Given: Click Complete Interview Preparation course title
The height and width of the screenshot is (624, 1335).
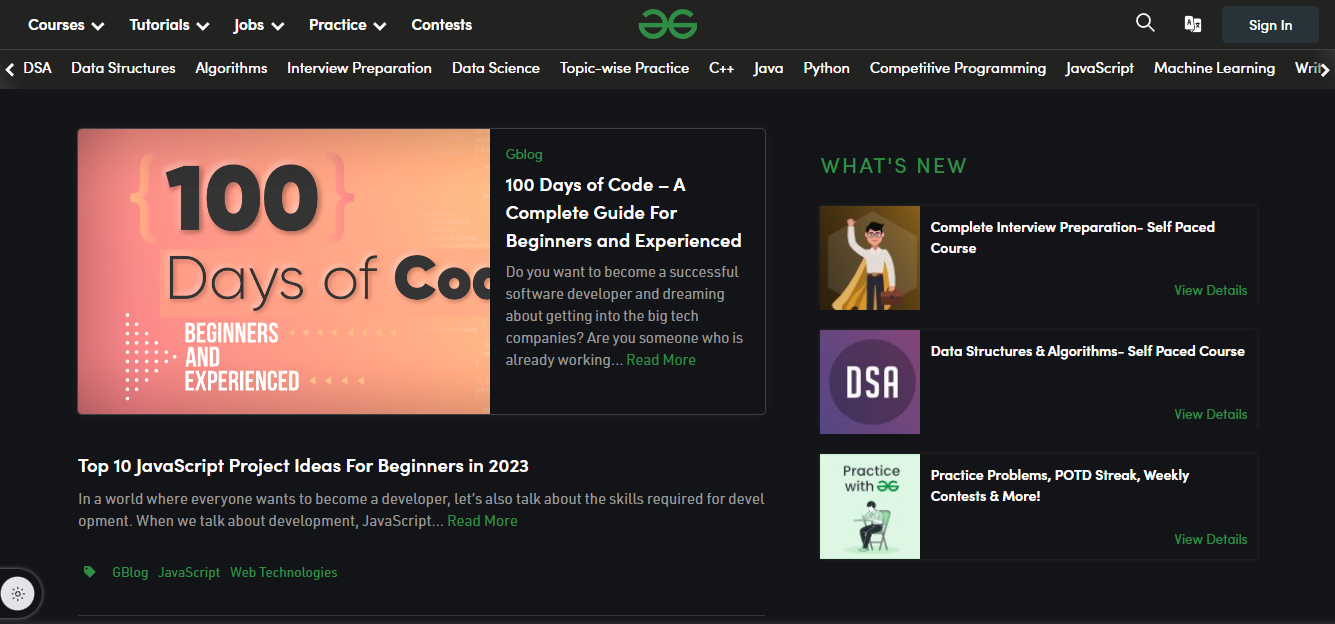Looking at the screenshot, I should tap(1072, 238).
